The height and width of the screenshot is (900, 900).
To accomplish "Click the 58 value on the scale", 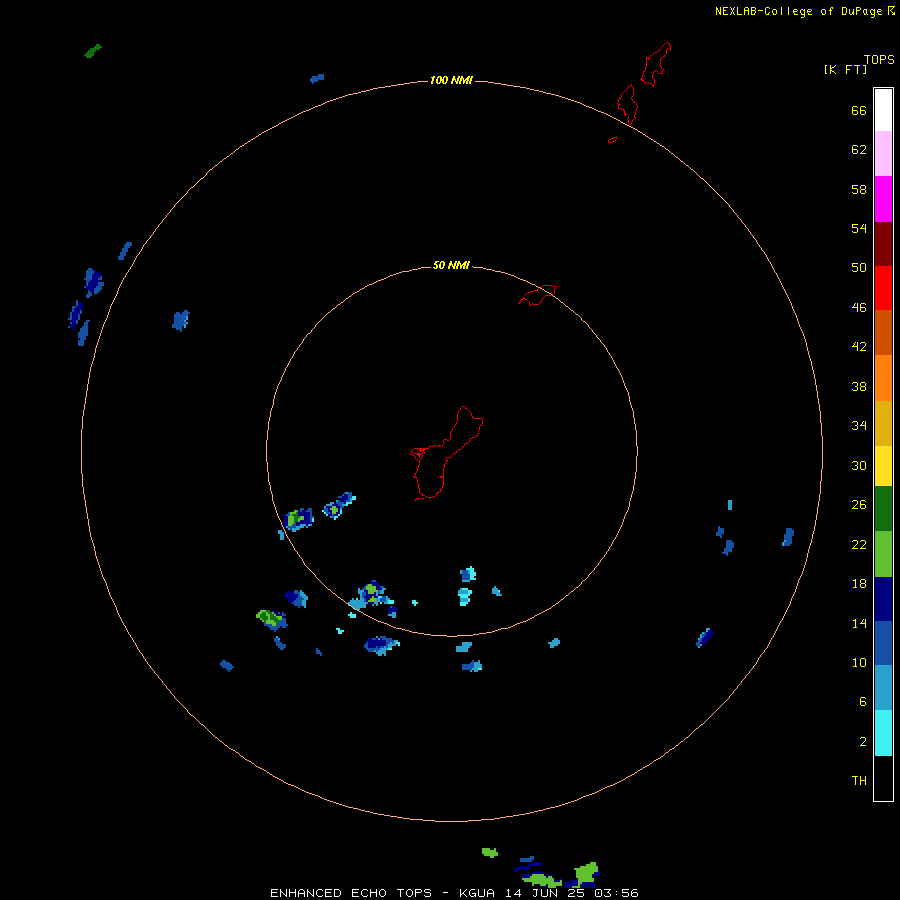I will pyautogui.click(x=859, y=189).
